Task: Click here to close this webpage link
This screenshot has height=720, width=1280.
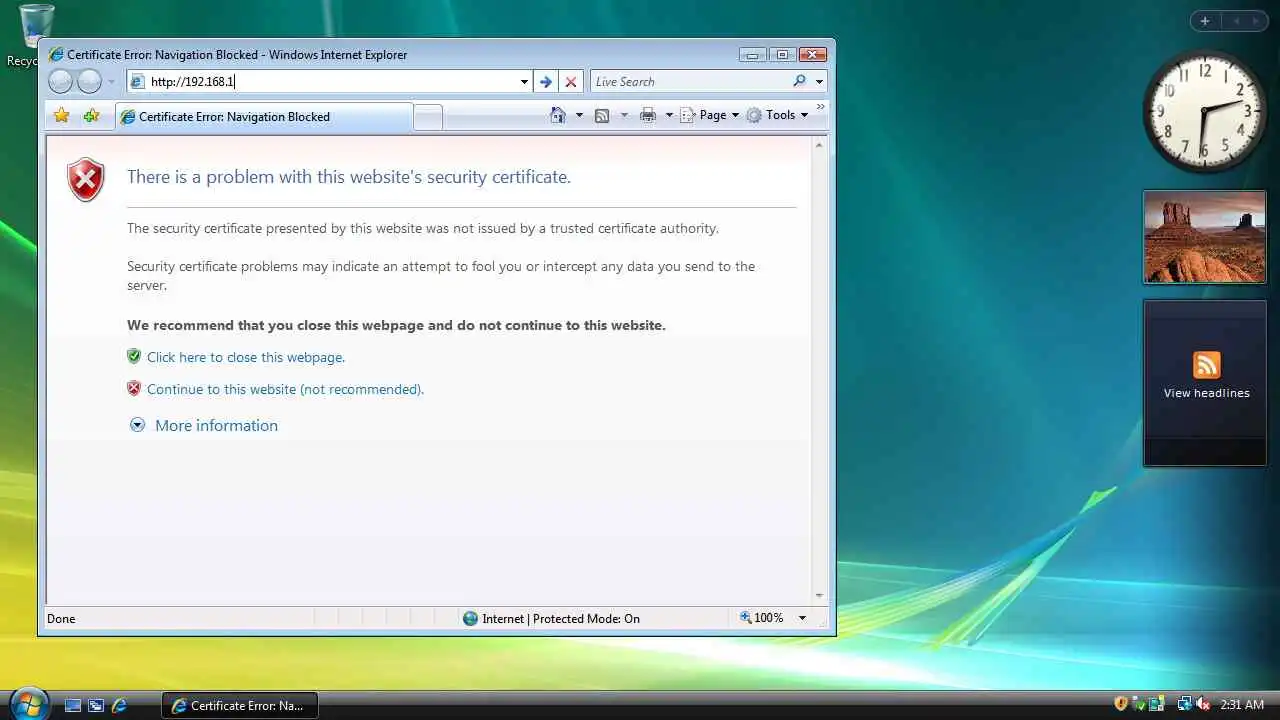Action: coord(246,357)
